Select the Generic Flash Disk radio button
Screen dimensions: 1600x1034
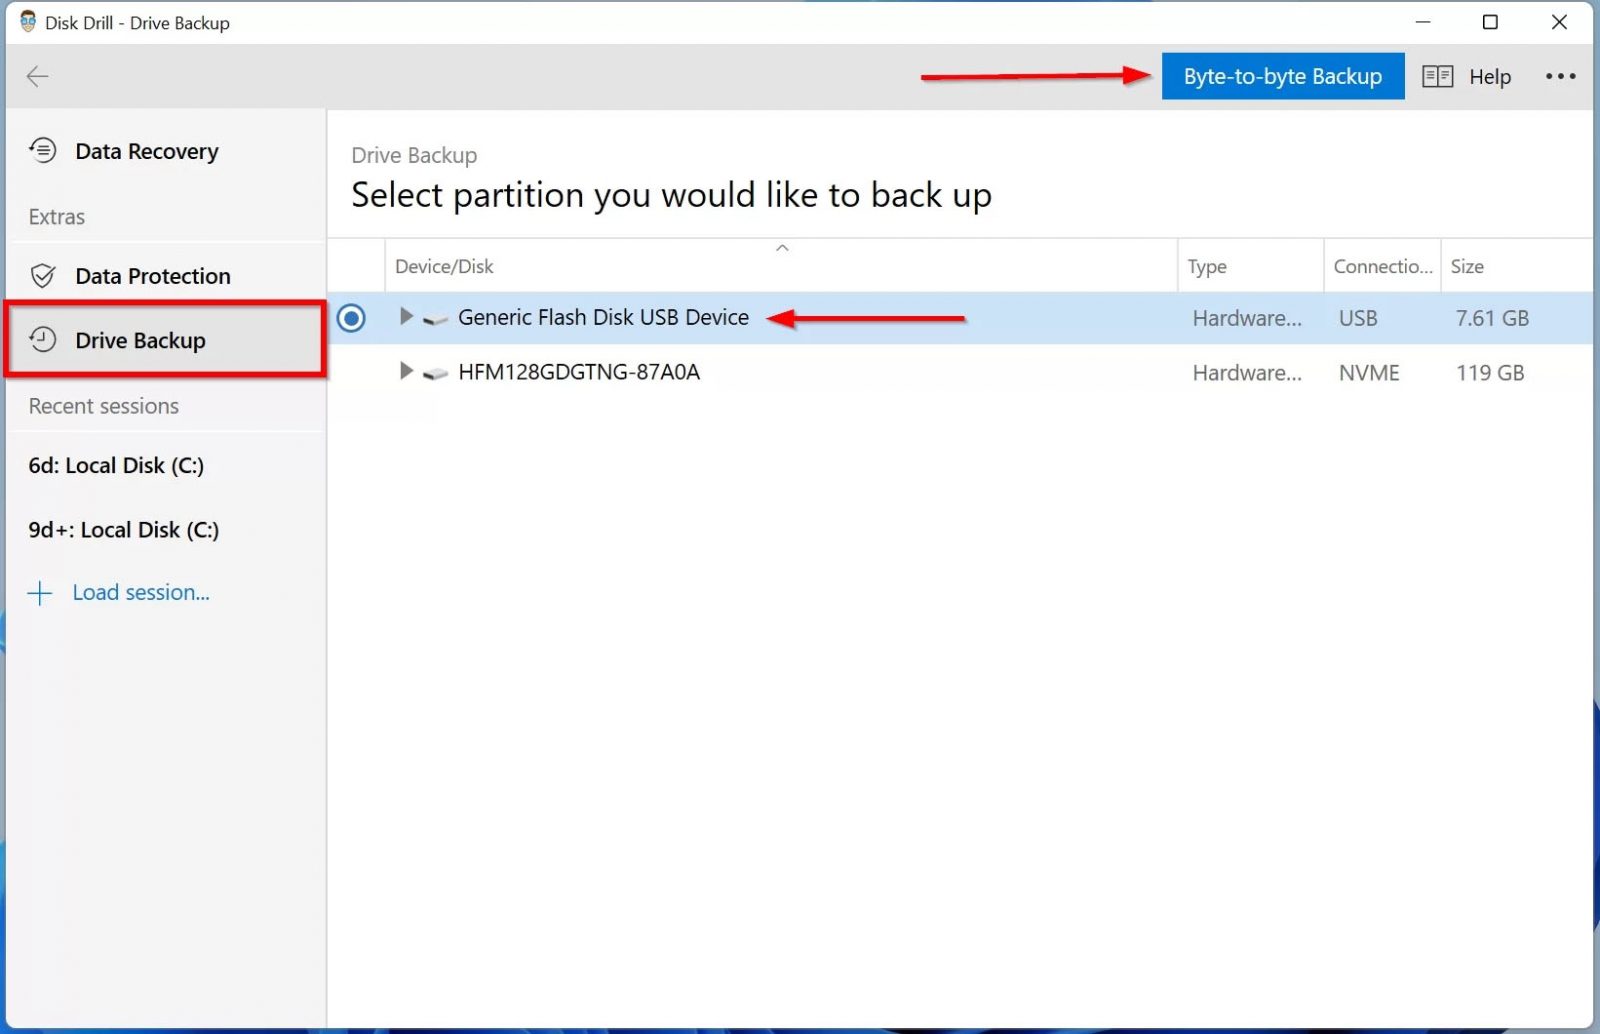click(x=351, y=317)
